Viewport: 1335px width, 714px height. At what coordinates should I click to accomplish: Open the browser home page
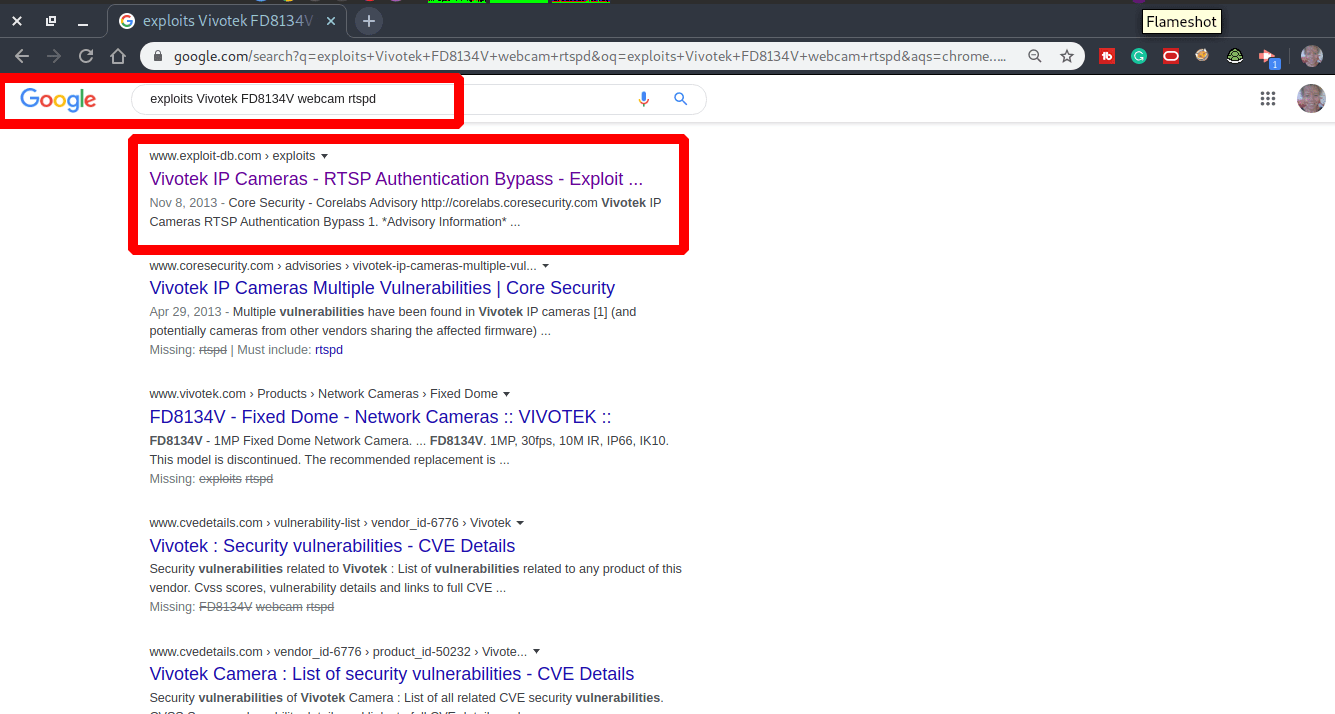118,57
